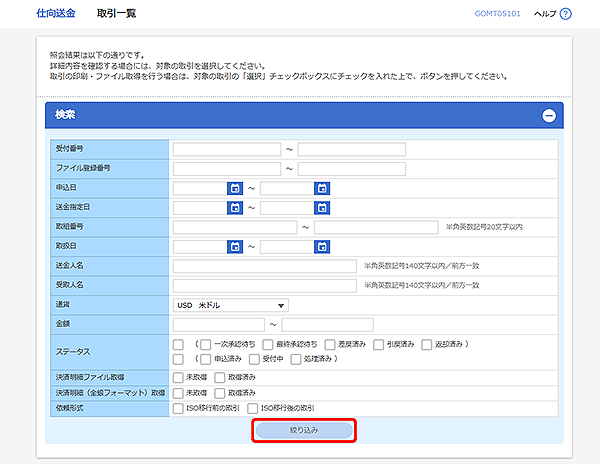Check the 一次承認待ち status checkbox

pyautogui.click(x=206, y=345)
